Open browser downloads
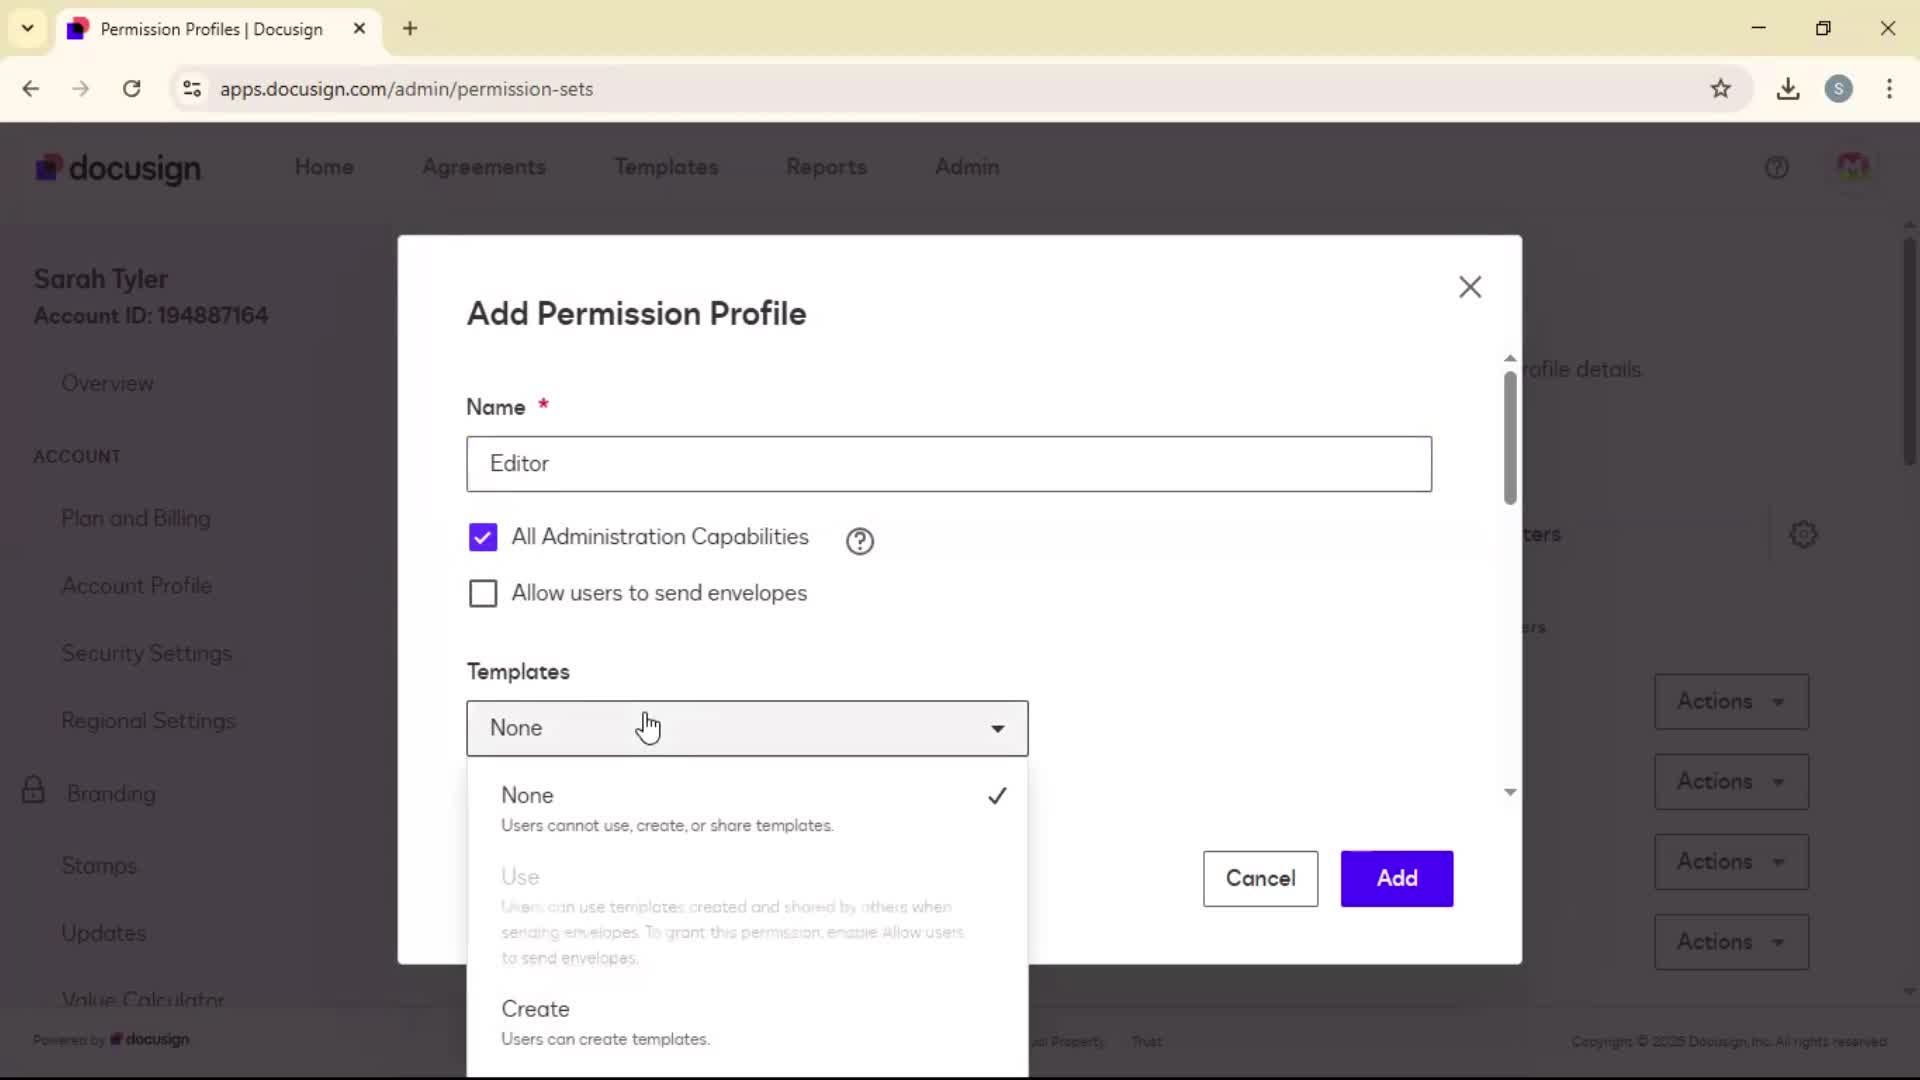The image size is (1920, 1080). tap(1788, 89)
